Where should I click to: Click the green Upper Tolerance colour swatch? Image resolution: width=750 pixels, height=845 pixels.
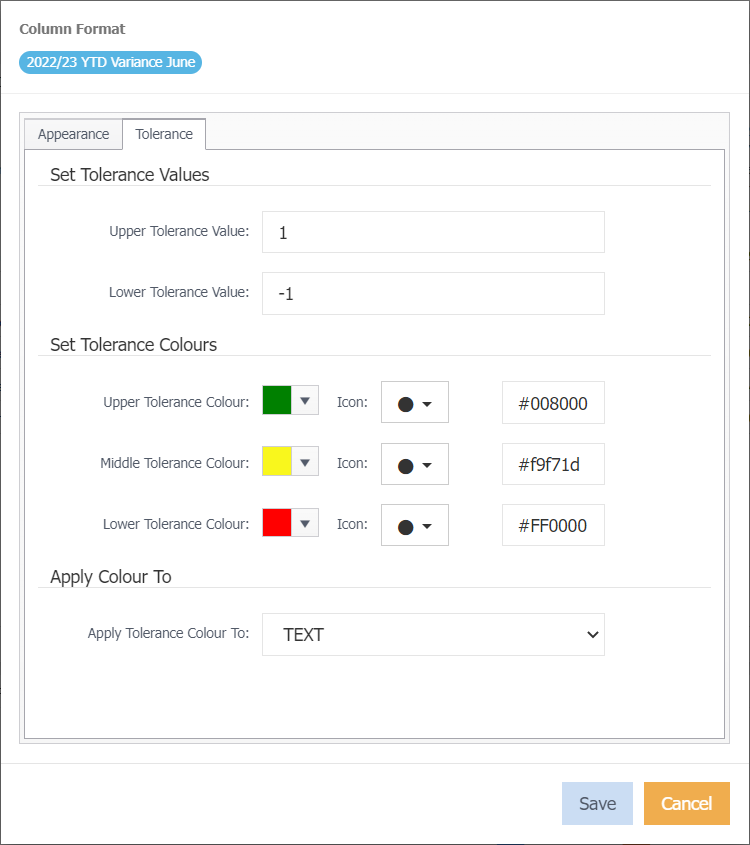click(x=277, y=401)
